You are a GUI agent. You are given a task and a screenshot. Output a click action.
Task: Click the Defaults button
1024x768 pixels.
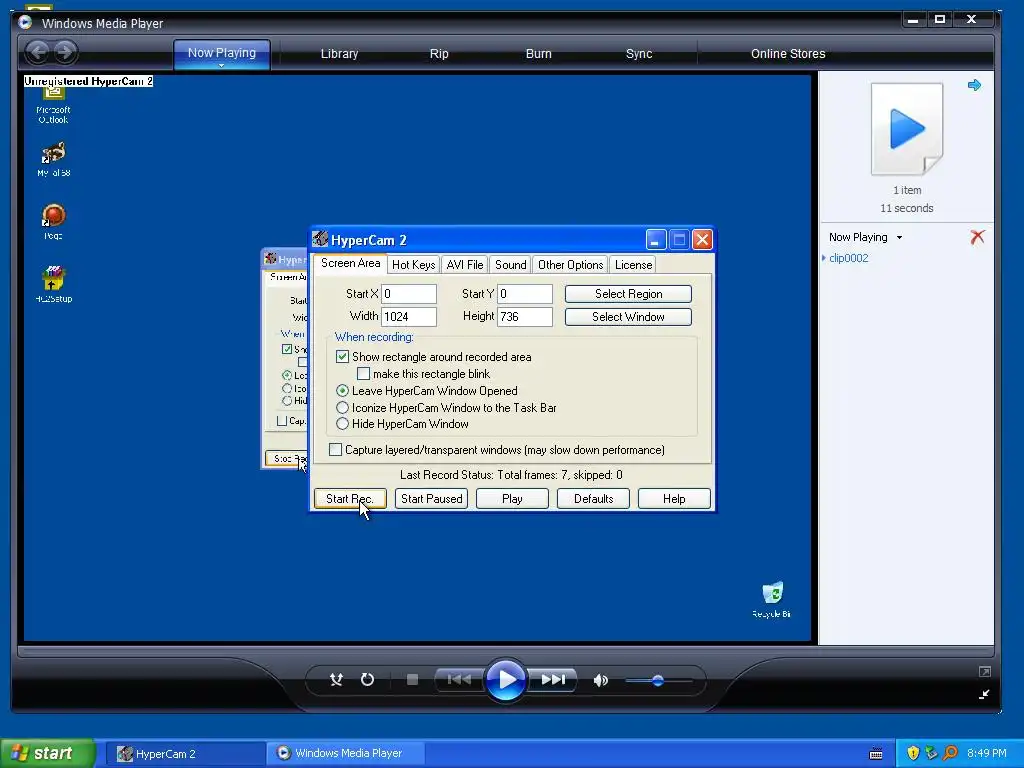coord(593,499)
